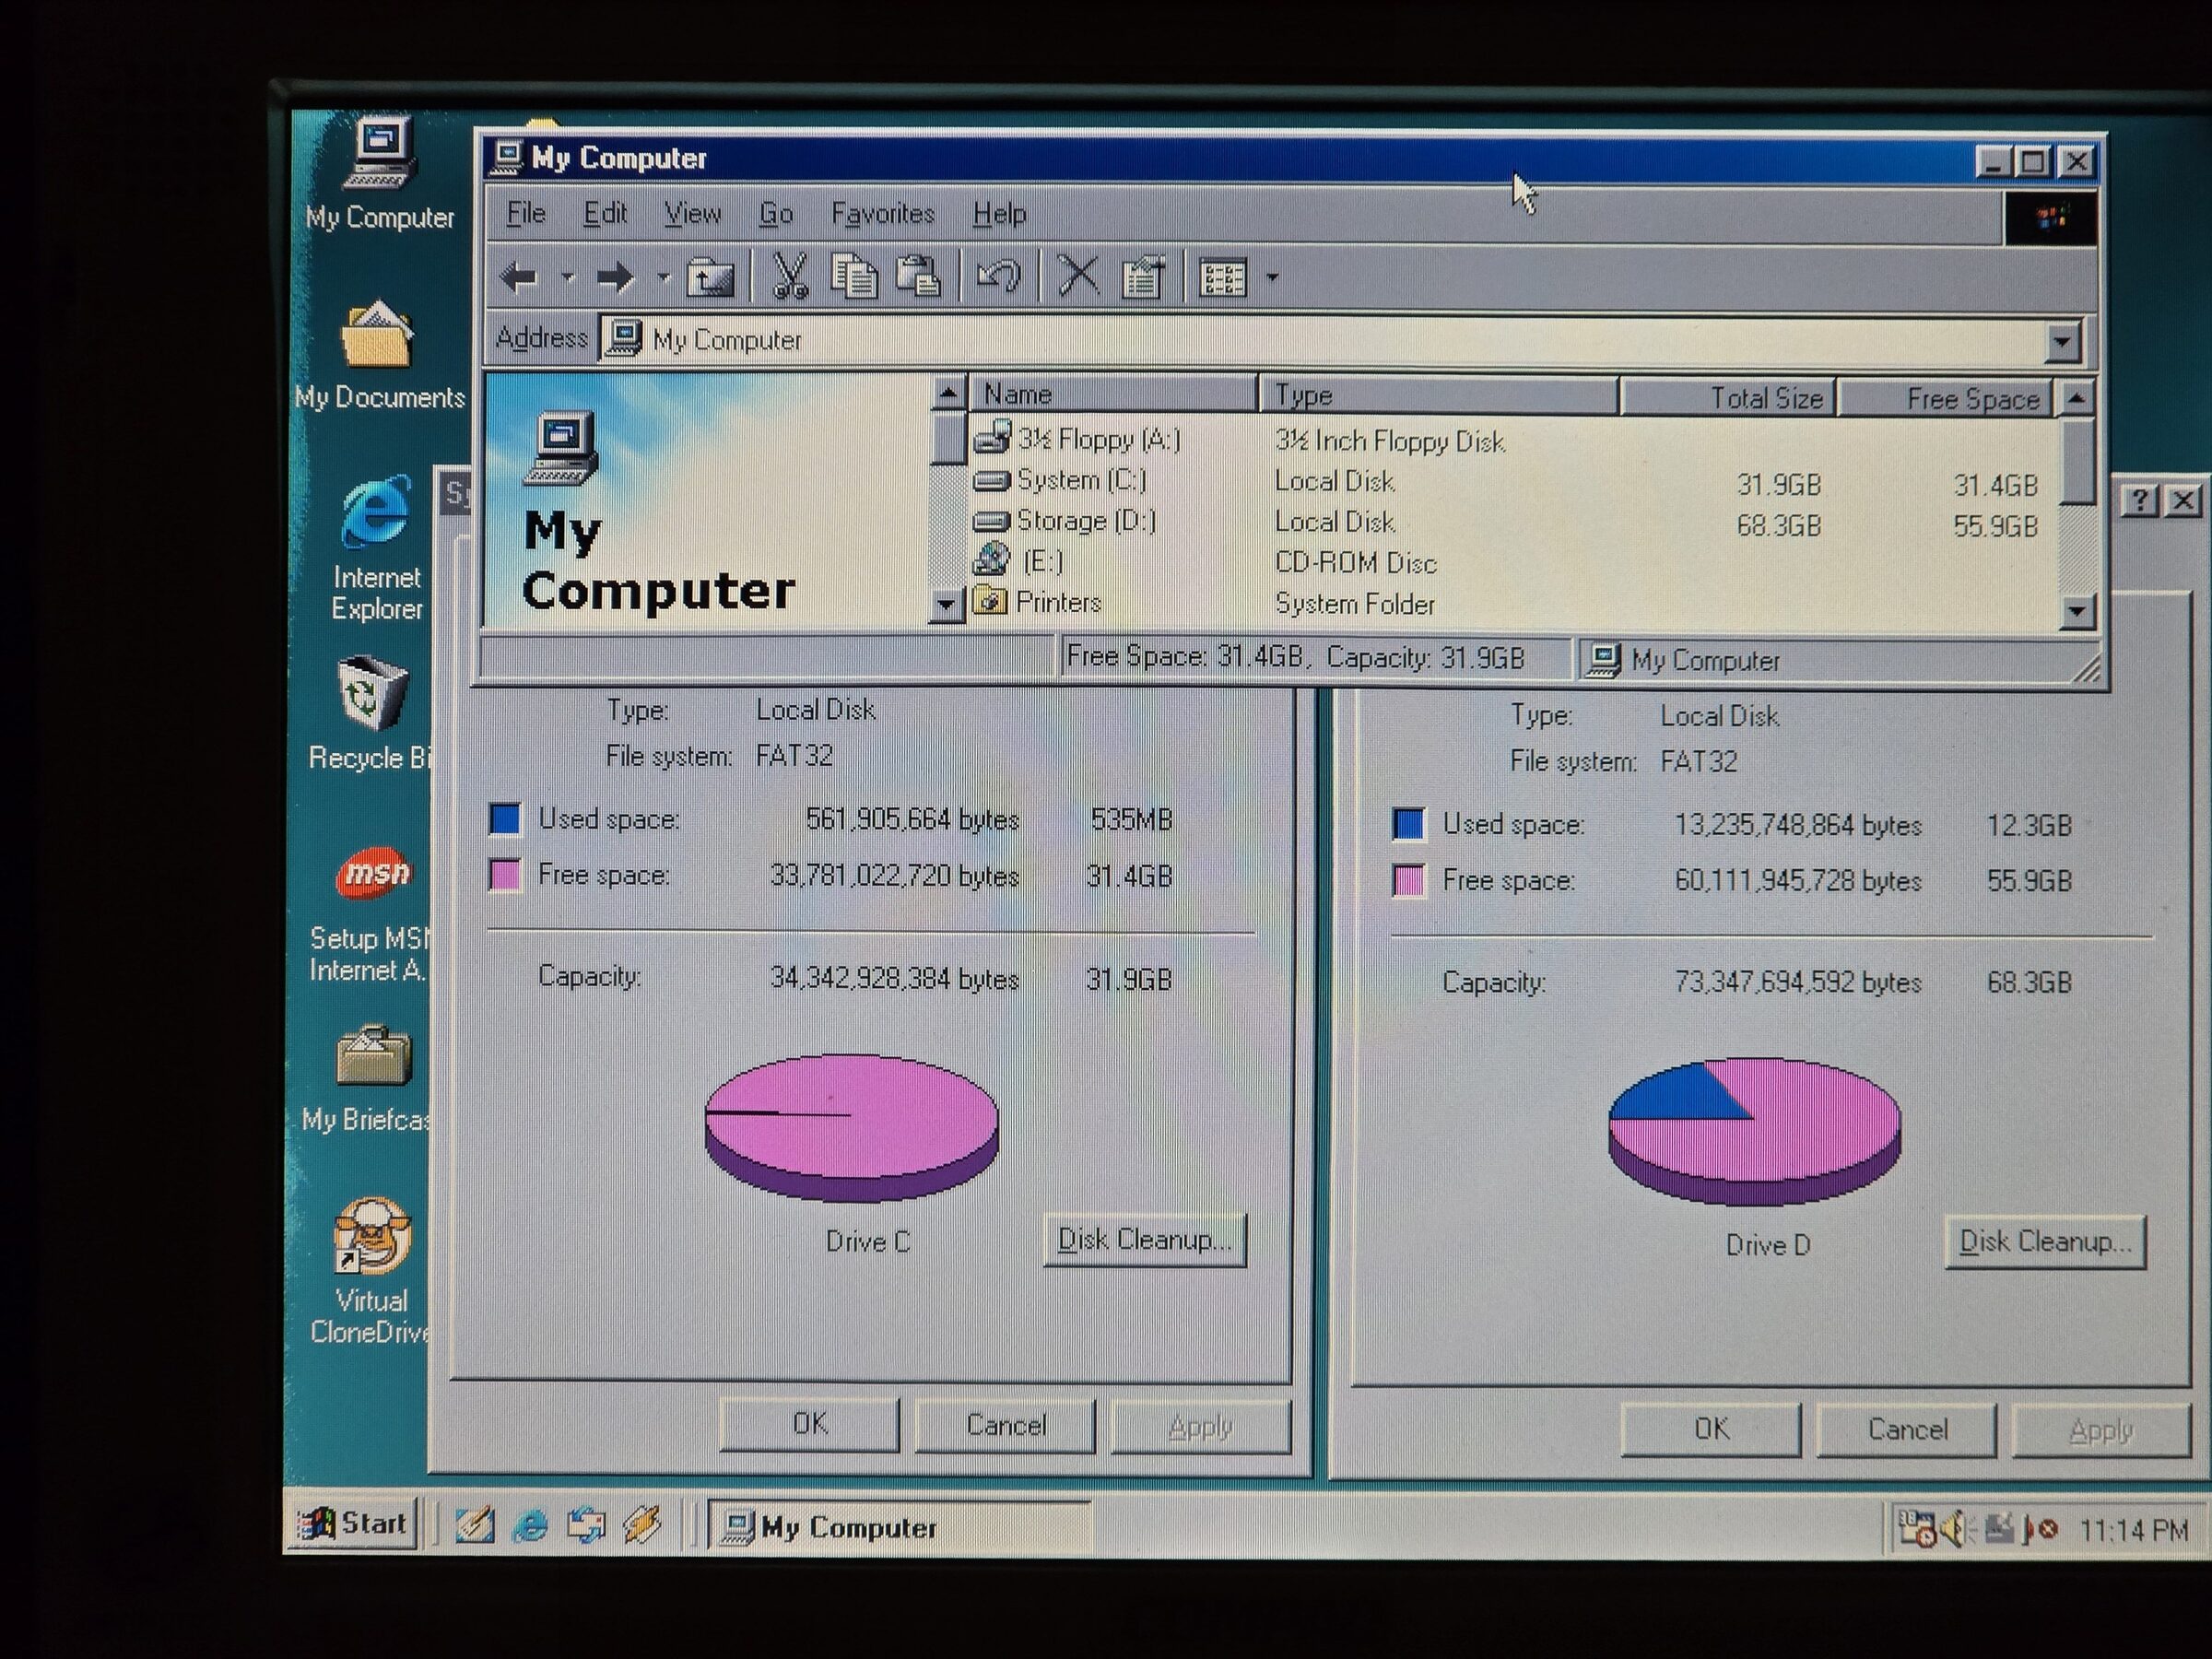Click the Delete X toolbar icon
Screen dimensions: 2212x1659
pyautogui.click(x=1078, y=276)
